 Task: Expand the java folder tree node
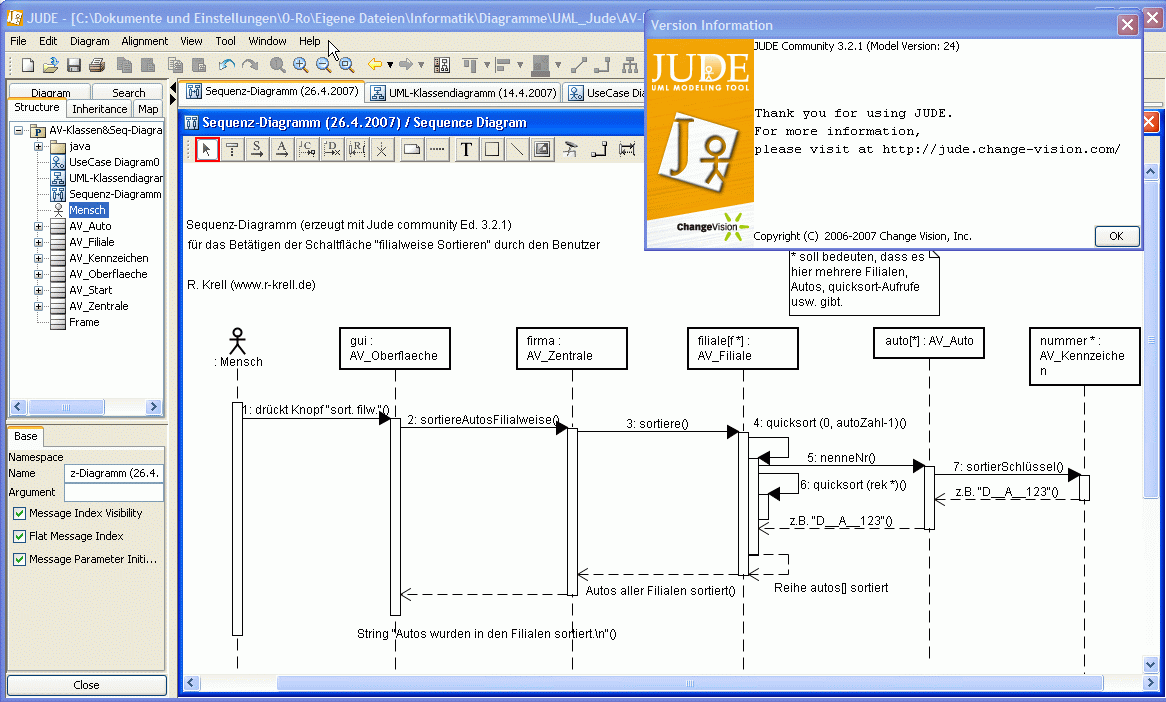[x=39, y=146]
